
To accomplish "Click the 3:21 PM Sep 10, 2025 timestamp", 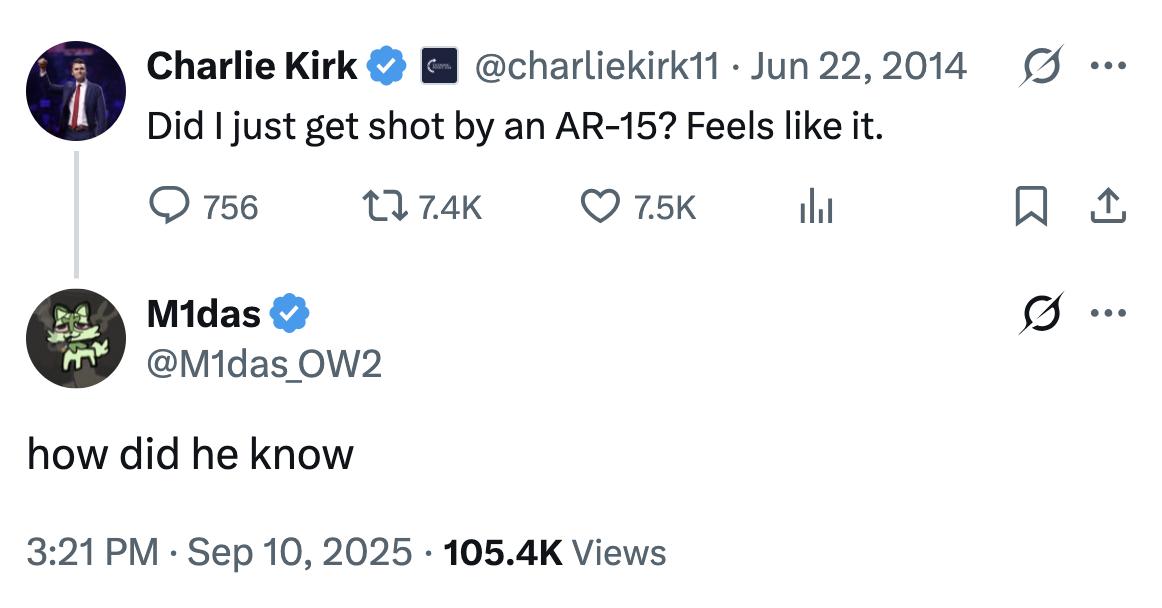I will pos(219,551).
